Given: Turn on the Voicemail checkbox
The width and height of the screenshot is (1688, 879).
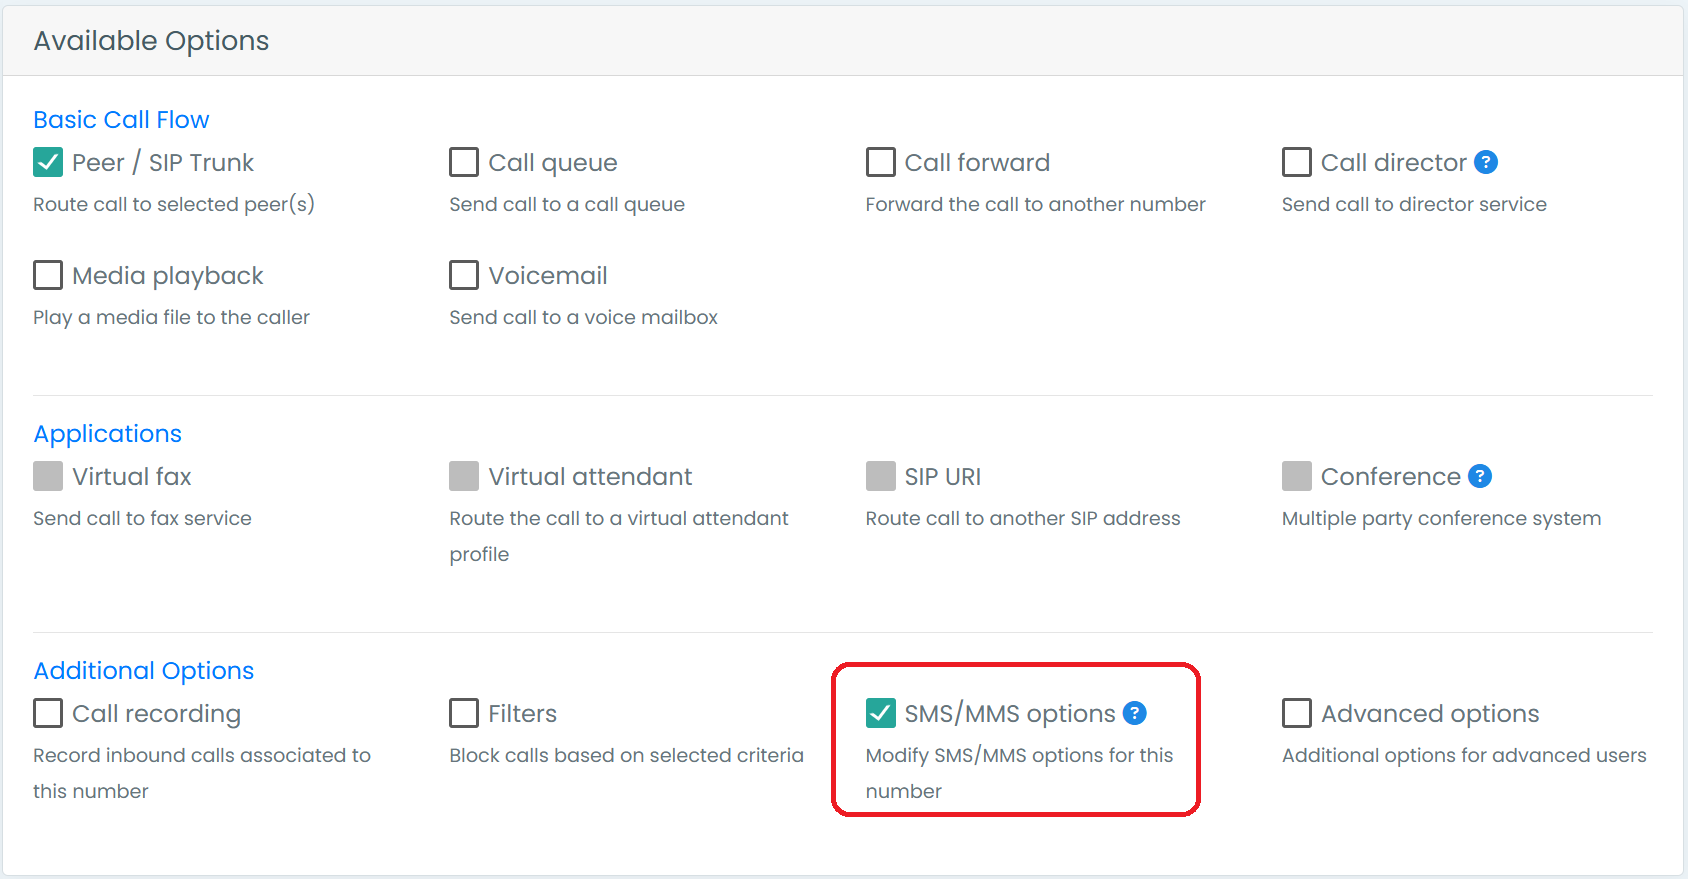Looking at the screenshot, I should pyautogui.click(x=464, y=275).
